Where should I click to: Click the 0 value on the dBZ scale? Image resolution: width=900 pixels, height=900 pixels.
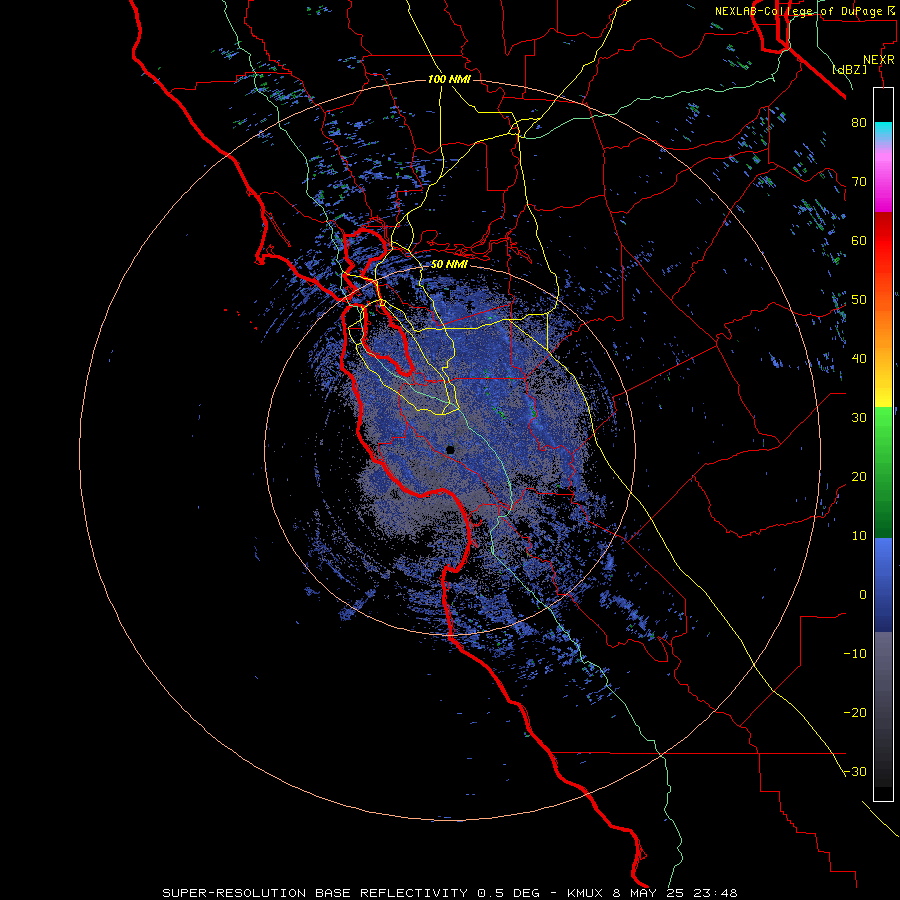863,595
